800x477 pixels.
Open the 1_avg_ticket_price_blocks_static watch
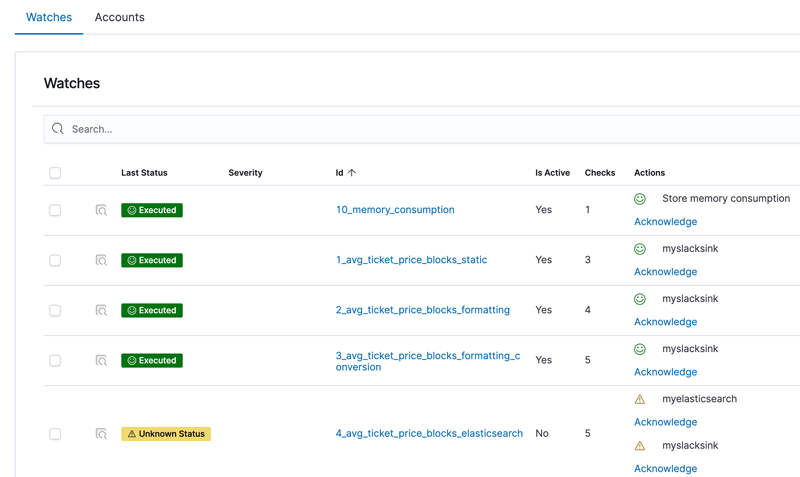411,260
